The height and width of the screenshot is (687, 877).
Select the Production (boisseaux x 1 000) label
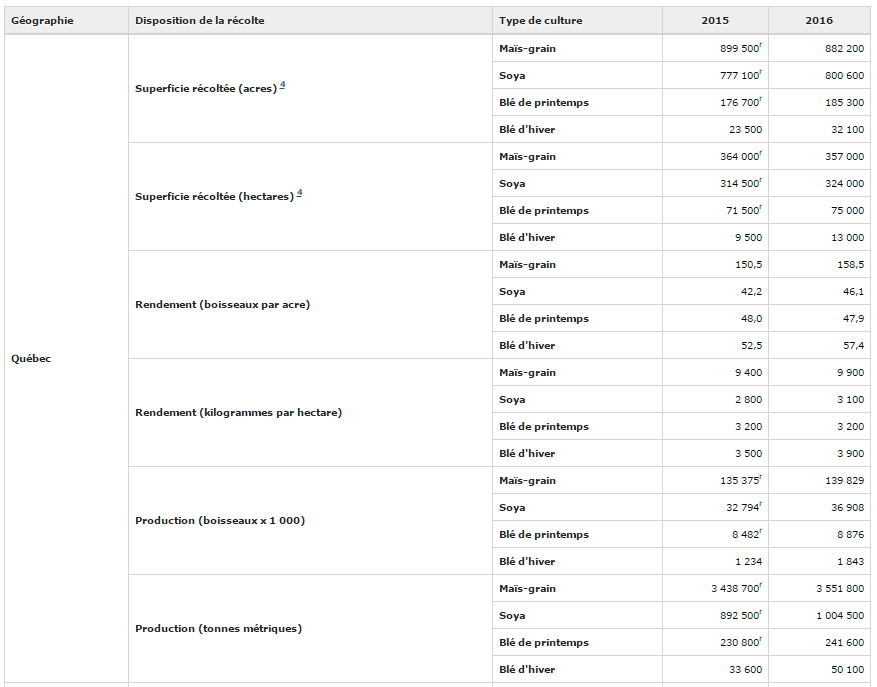tap(220, 521)
